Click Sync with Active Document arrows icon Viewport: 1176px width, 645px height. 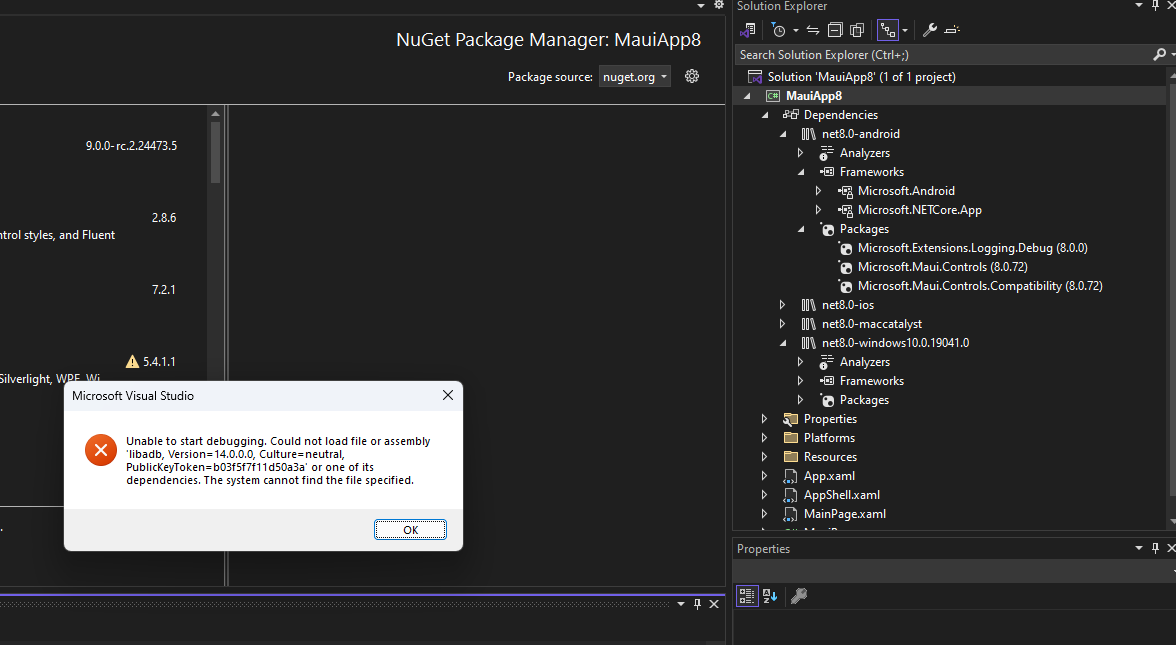[813, 30]
